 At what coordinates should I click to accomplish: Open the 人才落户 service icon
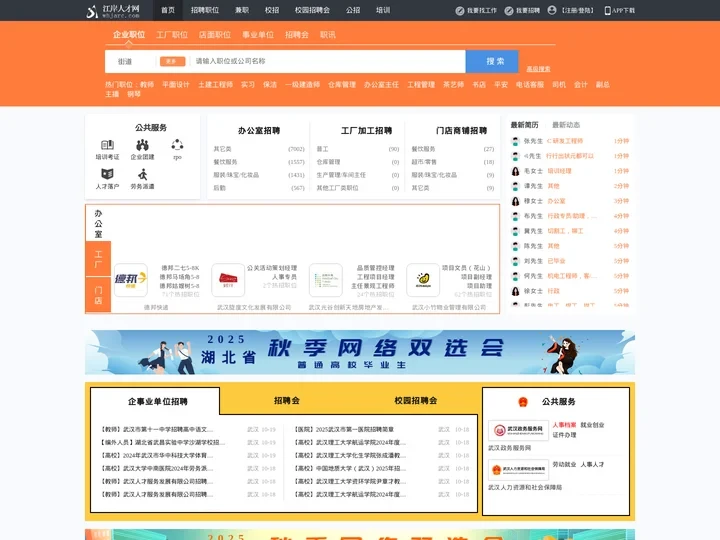coord(107,174)
